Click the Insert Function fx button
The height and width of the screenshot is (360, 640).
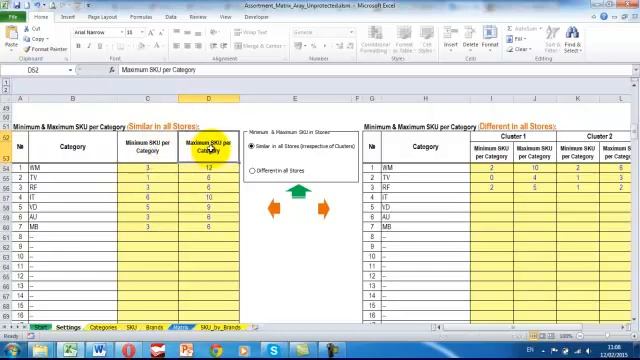tap(111, 70)
